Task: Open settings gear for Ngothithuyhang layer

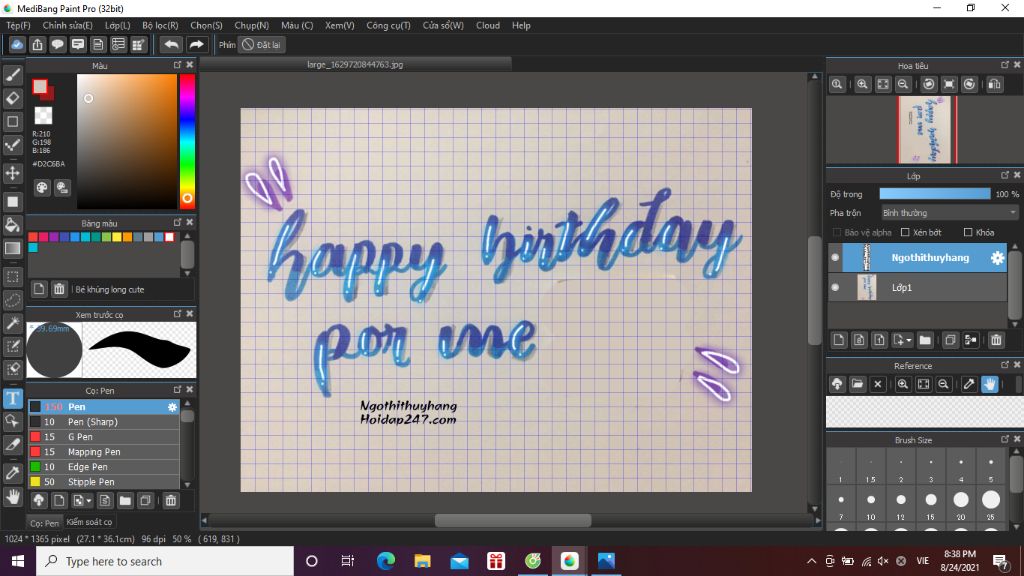Action: coord(997,258)
